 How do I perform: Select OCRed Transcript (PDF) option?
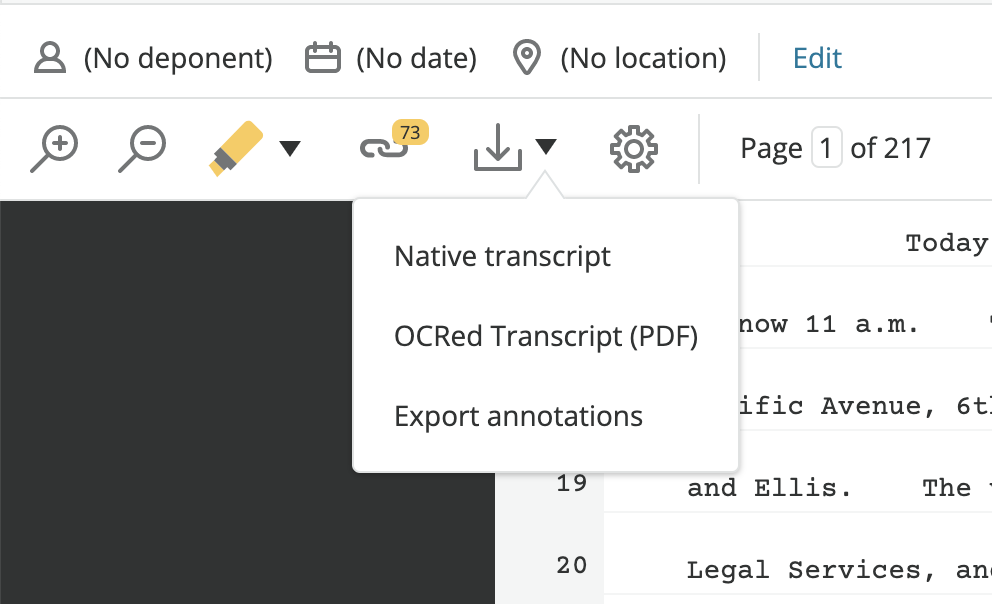(545, 336)
